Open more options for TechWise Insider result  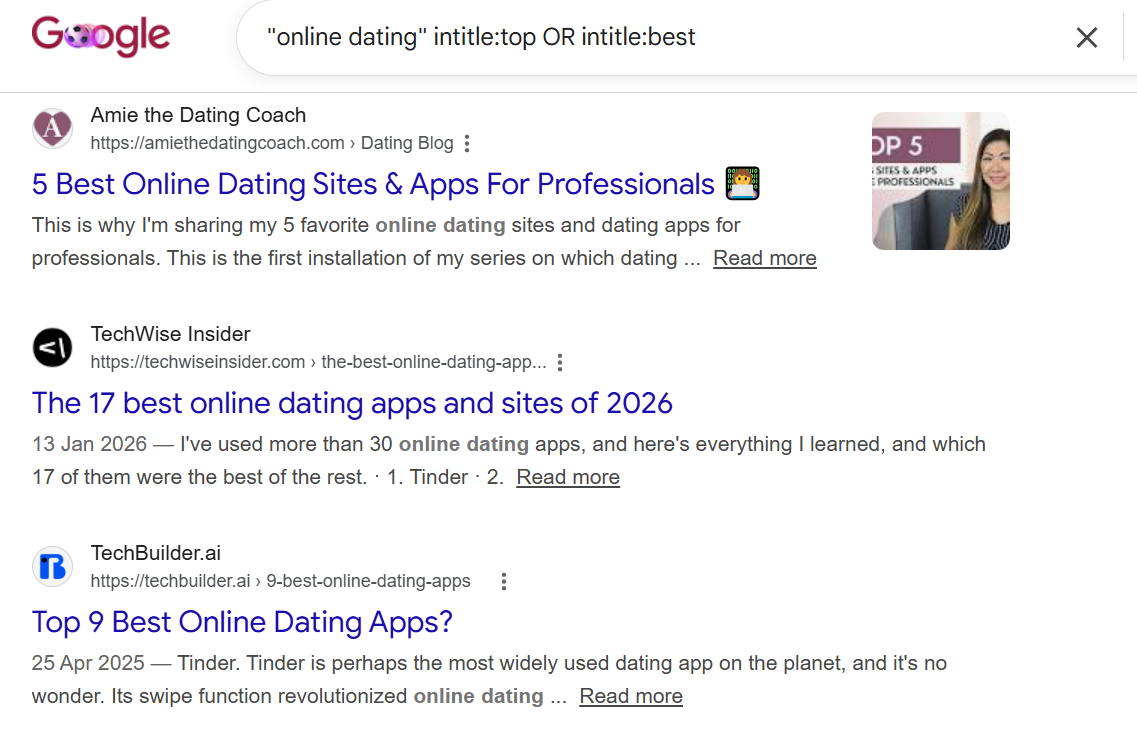click(560, 363)
